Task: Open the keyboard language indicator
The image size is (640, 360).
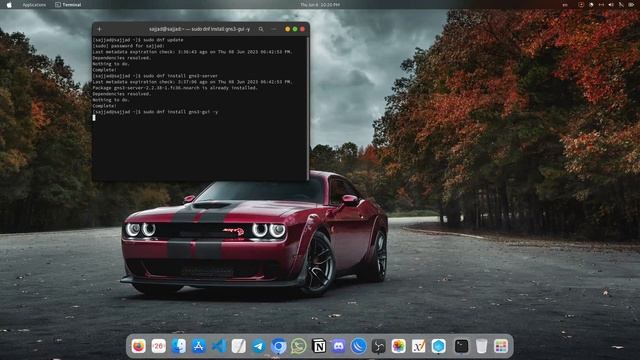Action: click(565, 5)
